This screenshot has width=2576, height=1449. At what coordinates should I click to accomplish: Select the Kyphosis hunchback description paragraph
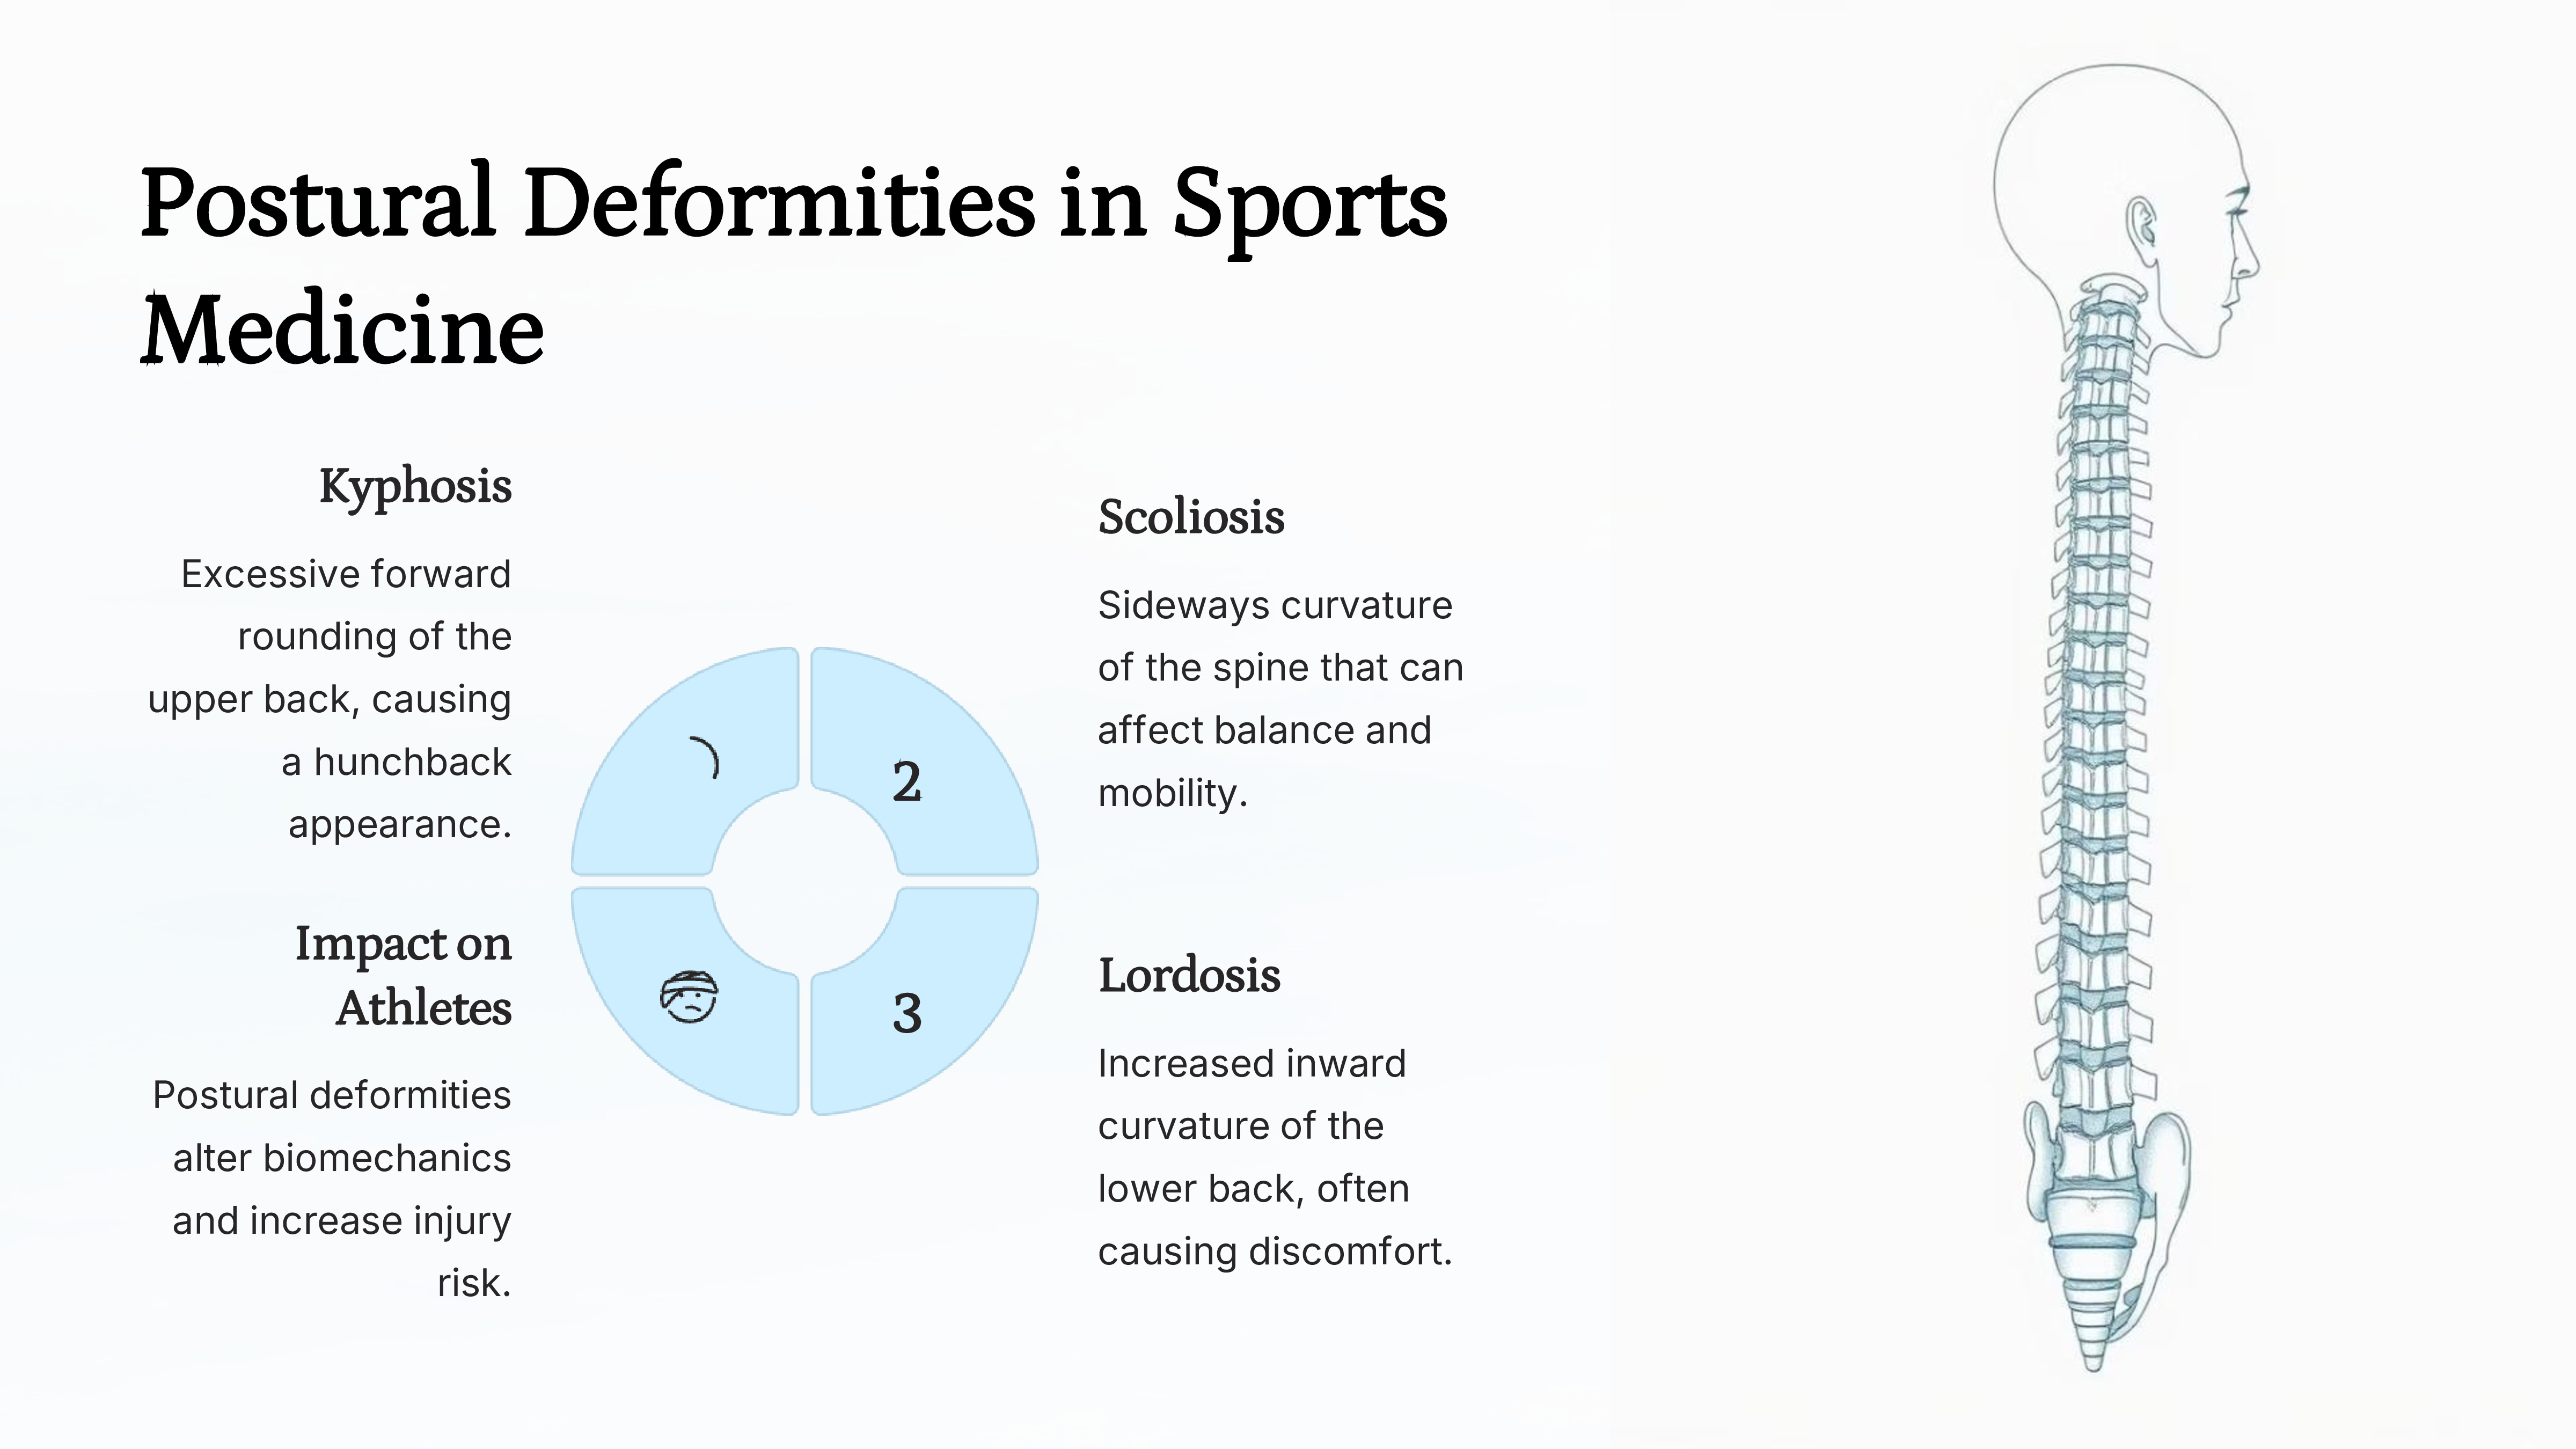[x=330, y=699]
